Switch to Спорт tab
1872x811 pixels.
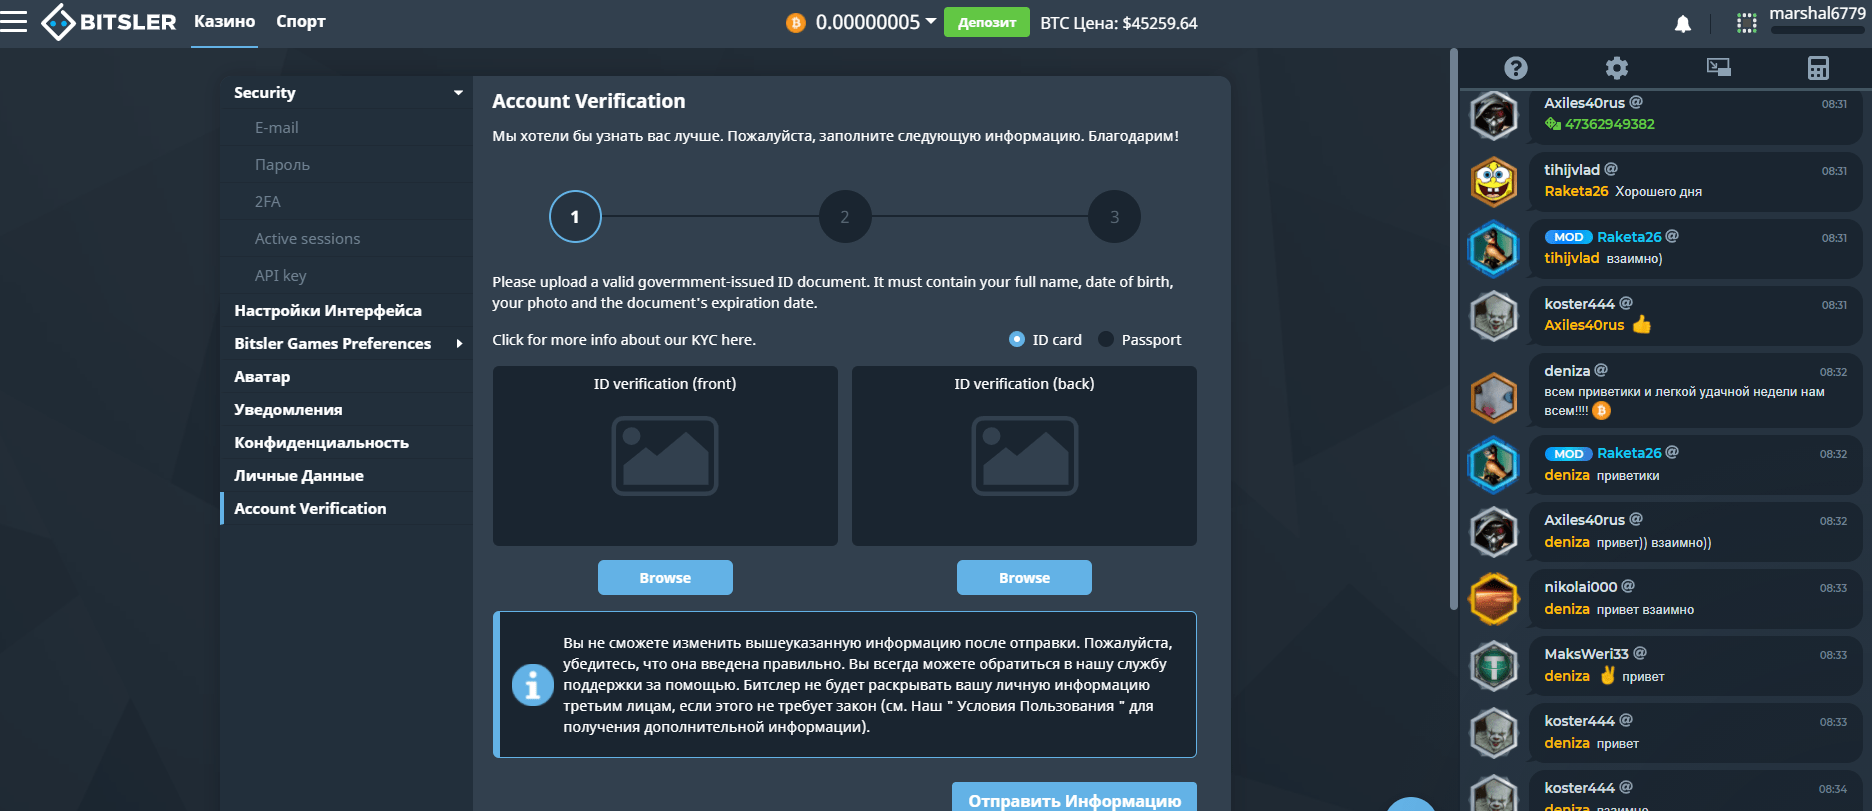click(x=301, y=21)
